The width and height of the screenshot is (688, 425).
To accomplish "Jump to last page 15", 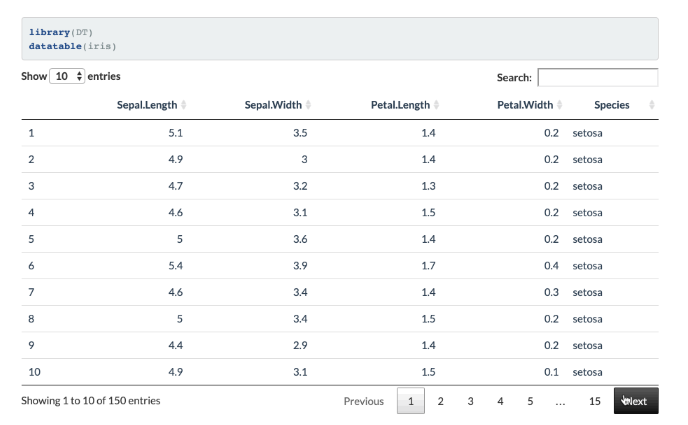I will (x=594, y=401).
